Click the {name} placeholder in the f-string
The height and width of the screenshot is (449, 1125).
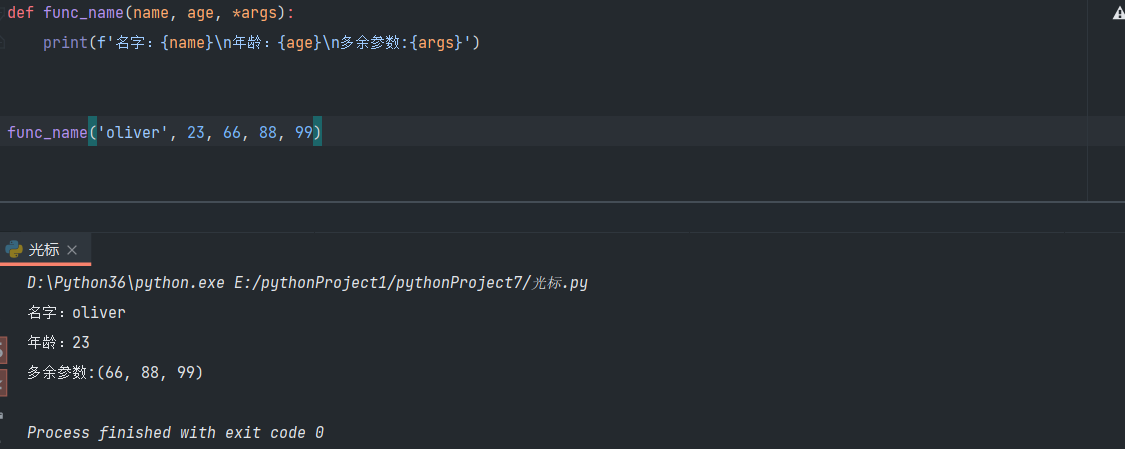click(x=187, y=43)
